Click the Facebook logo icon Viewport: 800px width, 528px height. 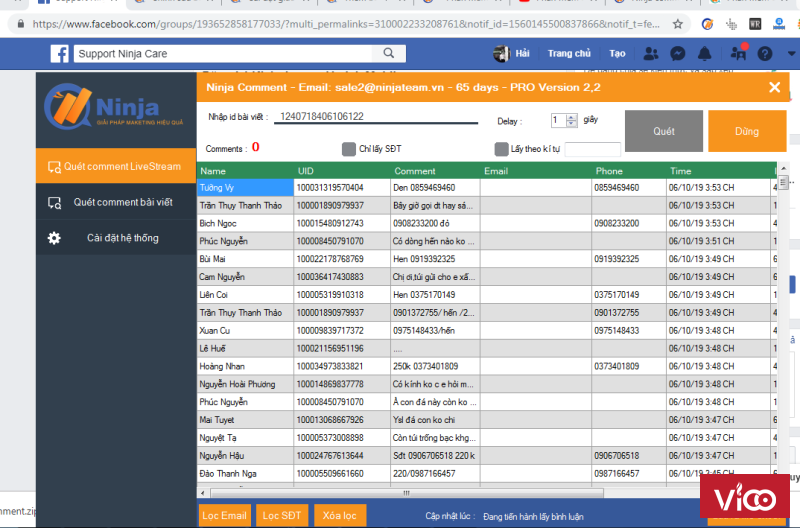(59, 54)
